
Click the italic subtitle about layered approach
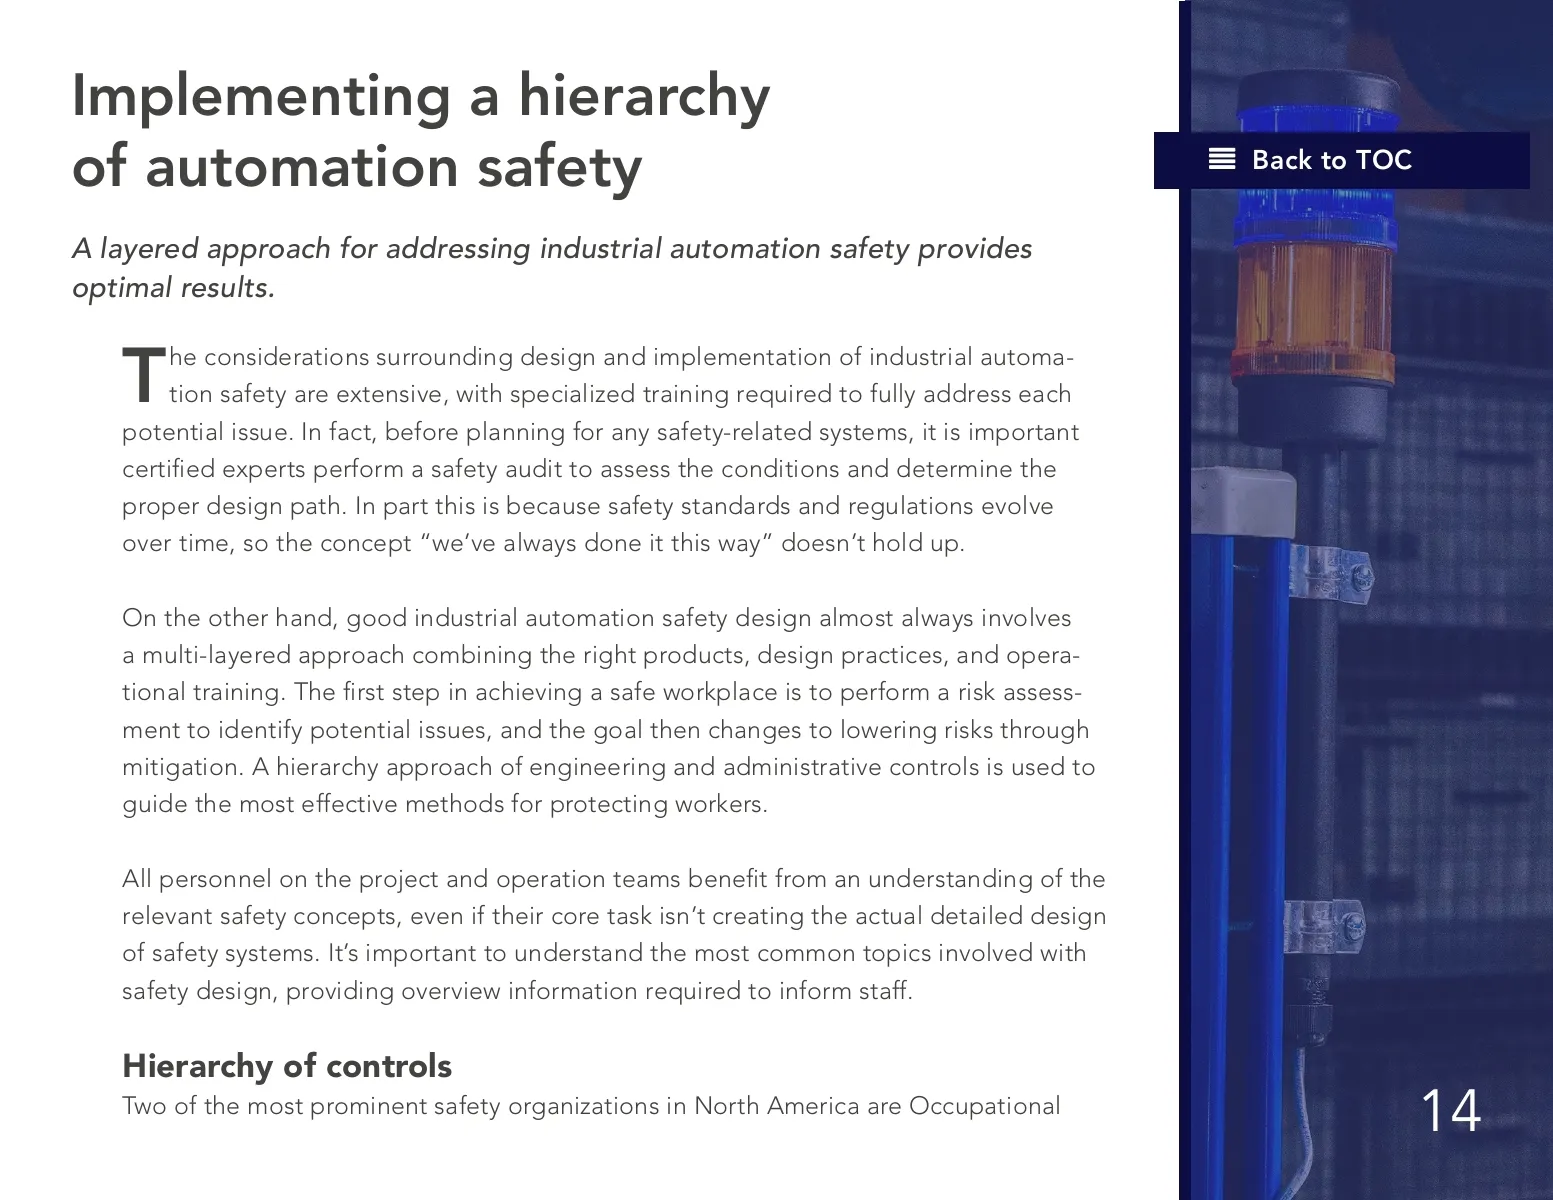[551, 267]
